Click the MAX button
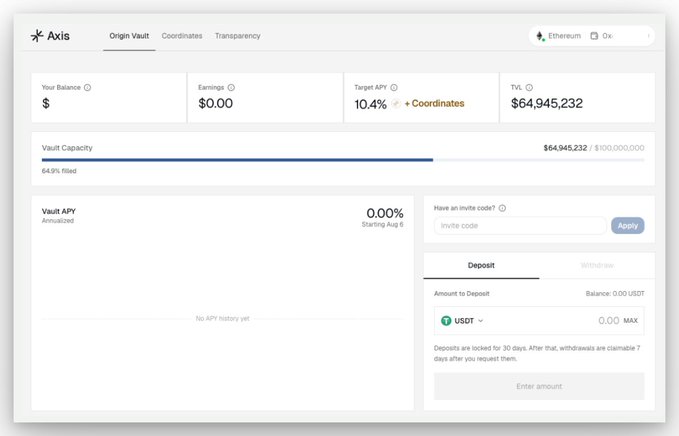This screenshot has width=679, height=436. click(630, 321)
